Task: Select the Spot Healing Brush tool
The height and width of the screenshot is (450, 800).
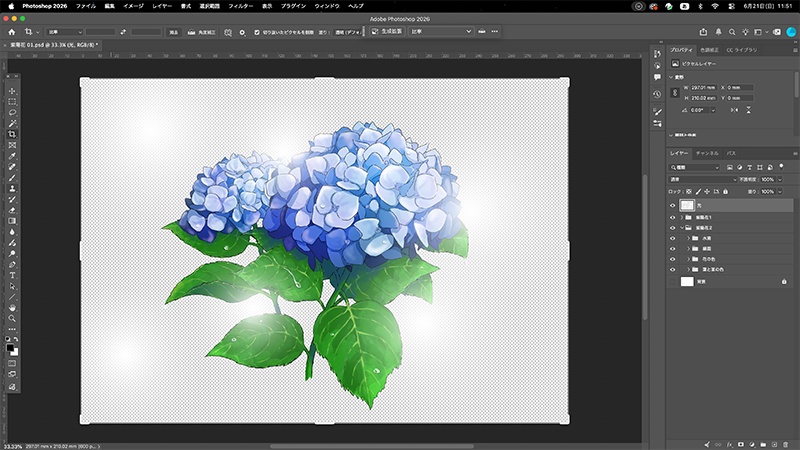Action: pyautogui.click(x=12, y=167)
